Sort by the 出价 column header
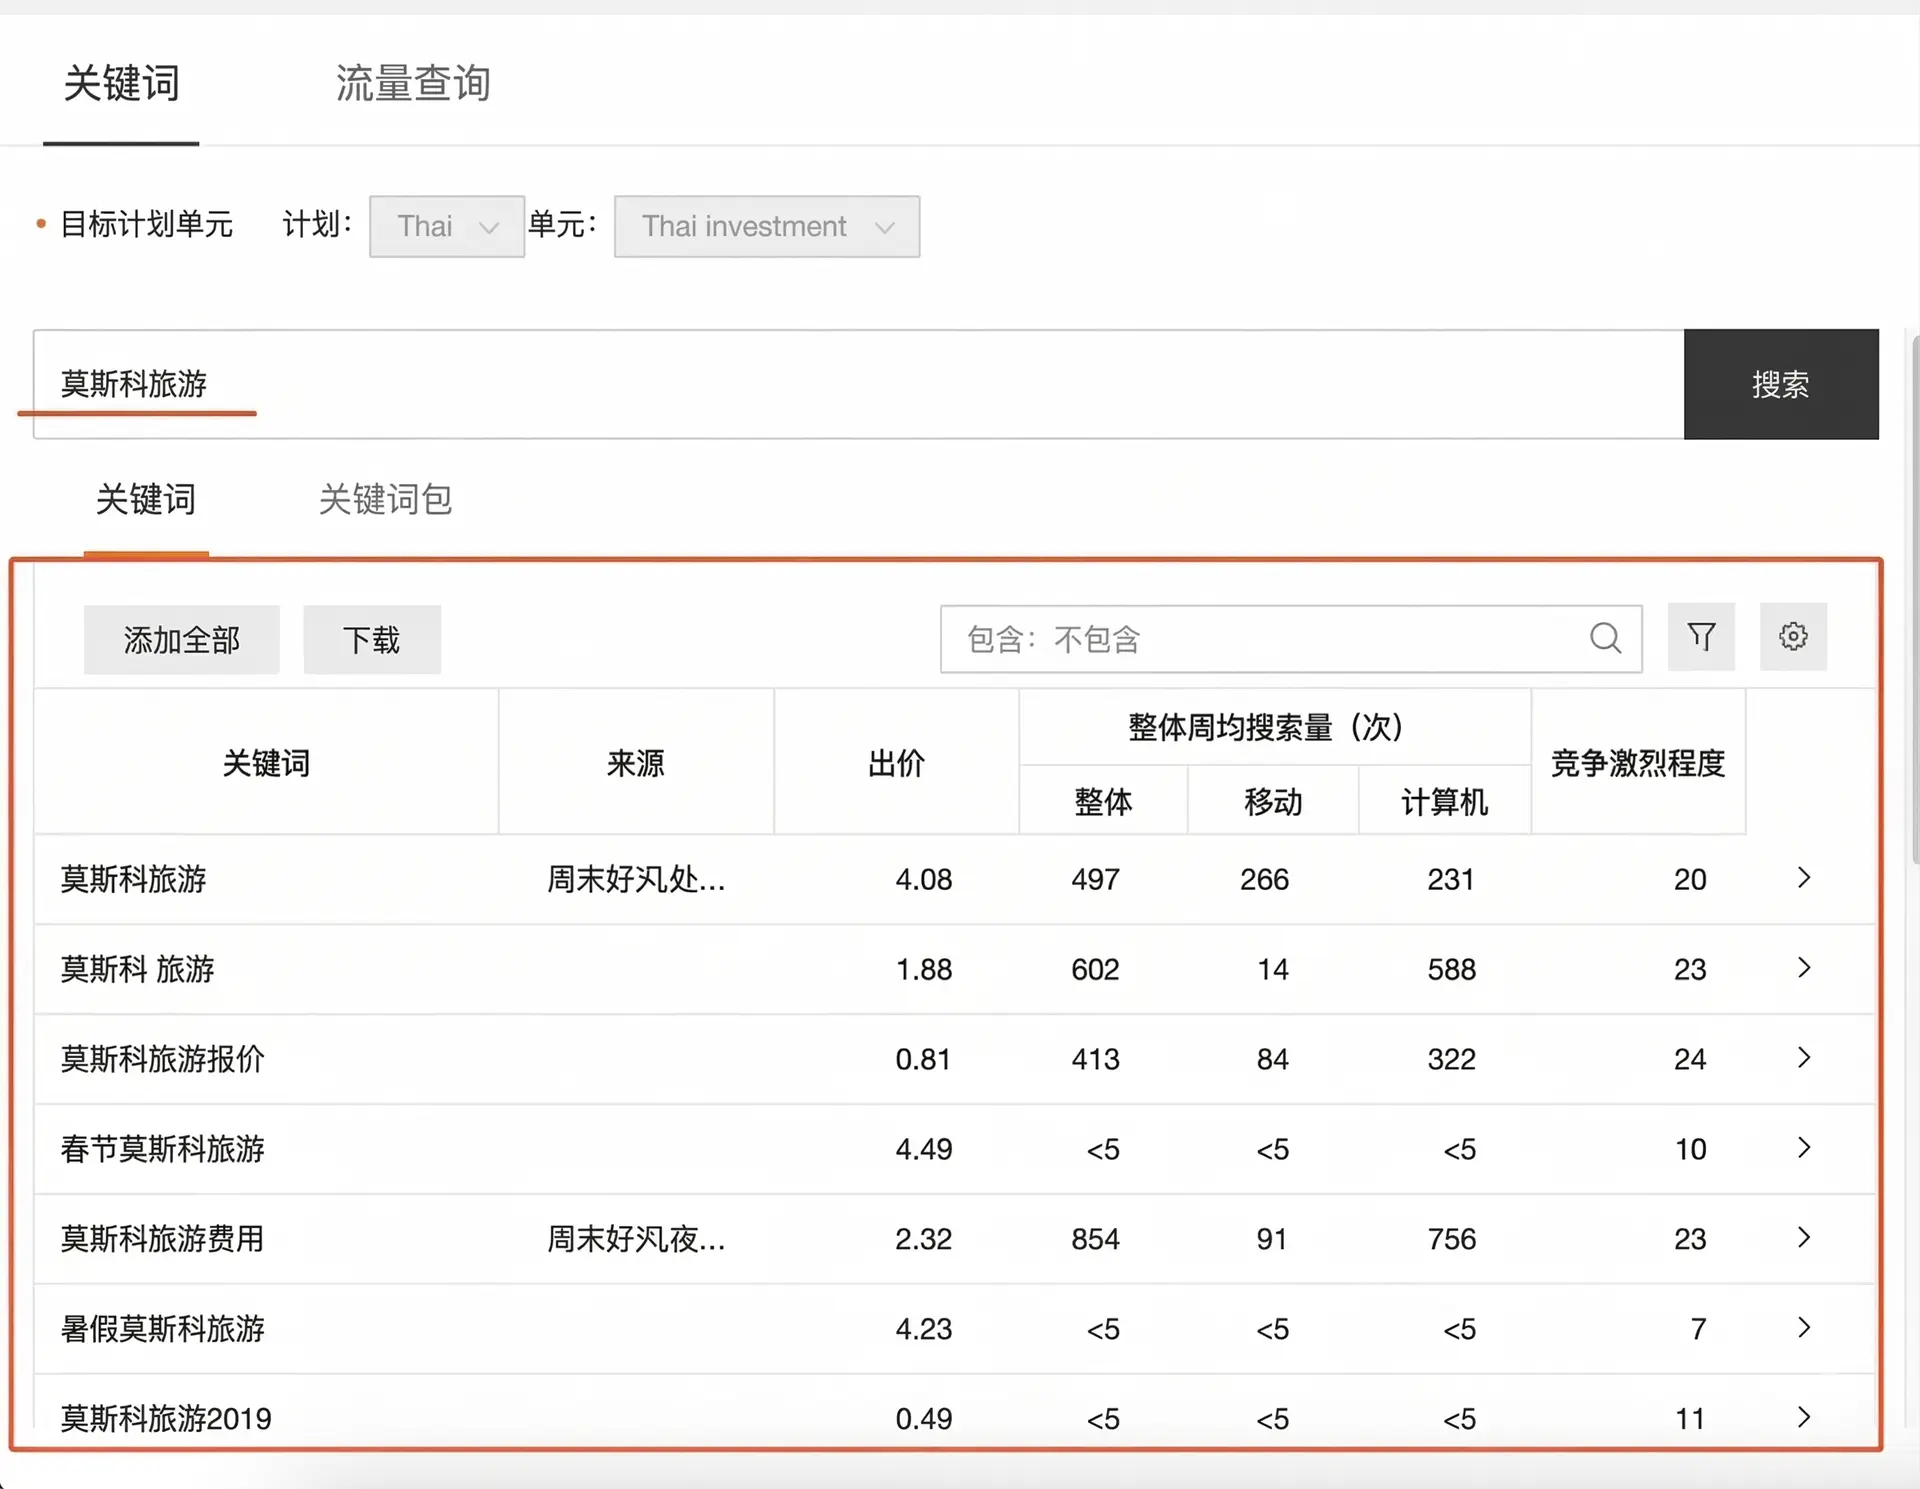This screenshot has width=1920, height=1489. (x=896, y=763)
